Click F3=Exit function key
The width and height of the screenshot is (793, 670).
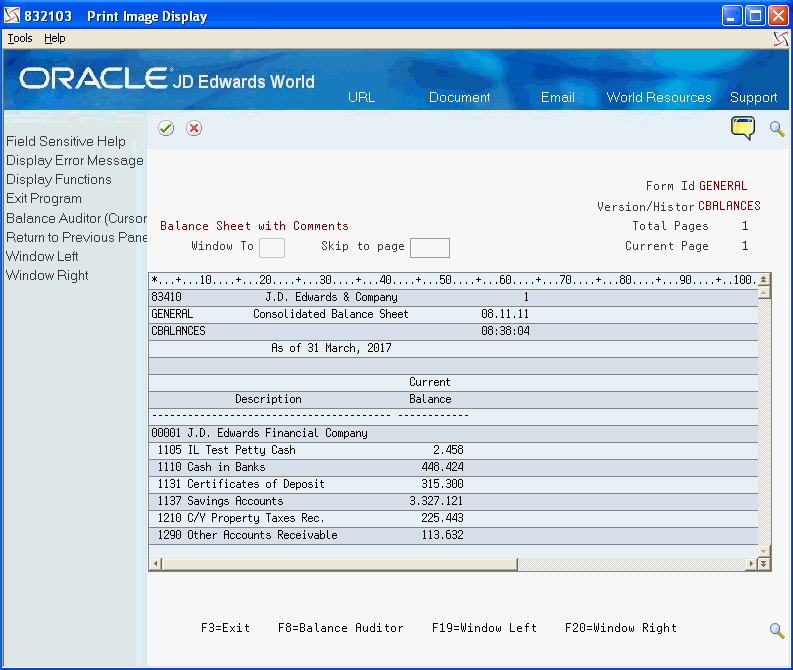(x=226, y=628)
